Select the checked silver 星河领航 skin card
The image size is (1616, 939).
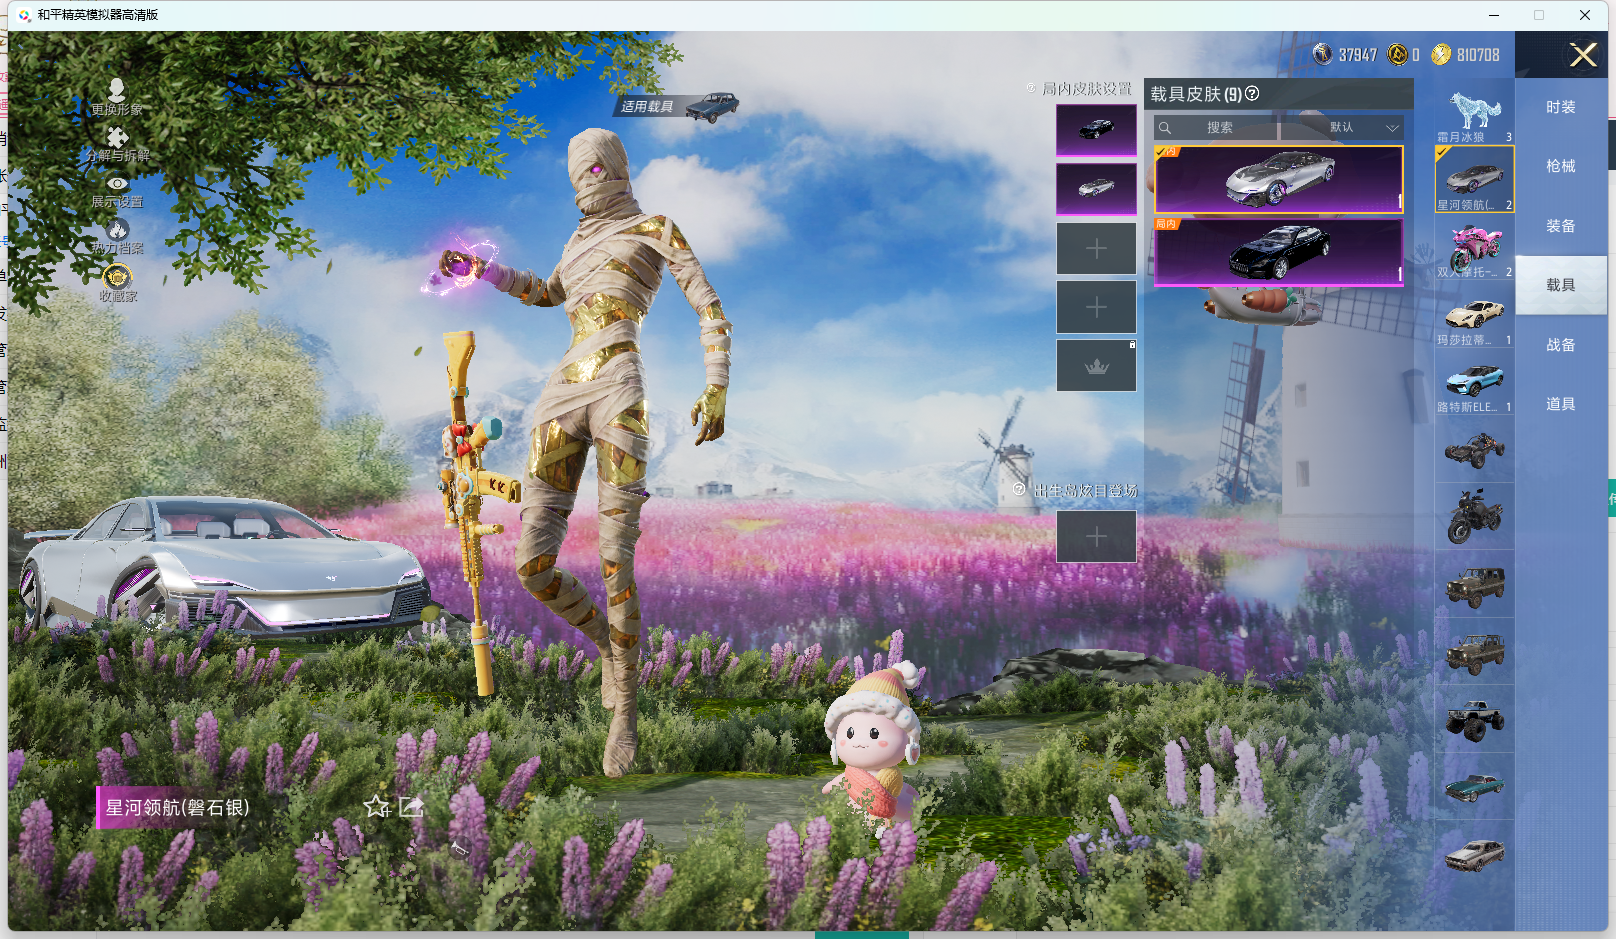pyautogui.click(x=1278, y=180)
